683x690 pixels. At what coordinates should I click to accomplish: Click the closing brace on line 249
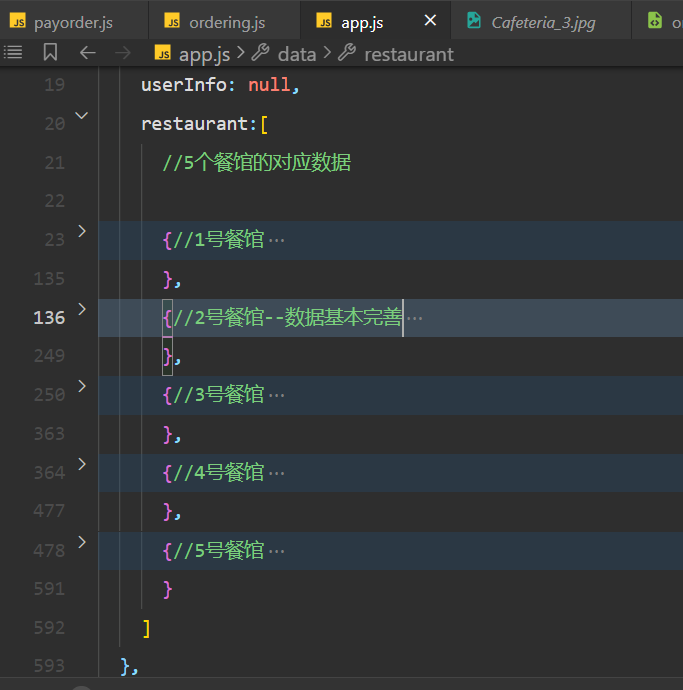point(168,356)
